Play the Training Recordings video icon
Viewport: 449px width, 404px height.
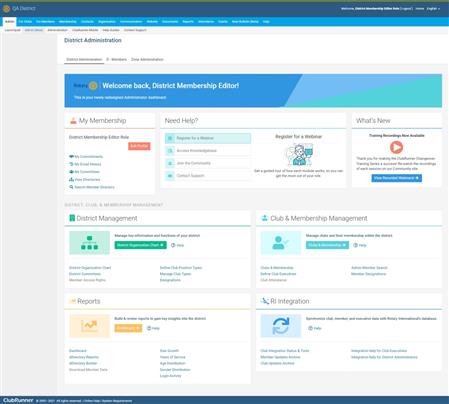(x=396, y=147)
